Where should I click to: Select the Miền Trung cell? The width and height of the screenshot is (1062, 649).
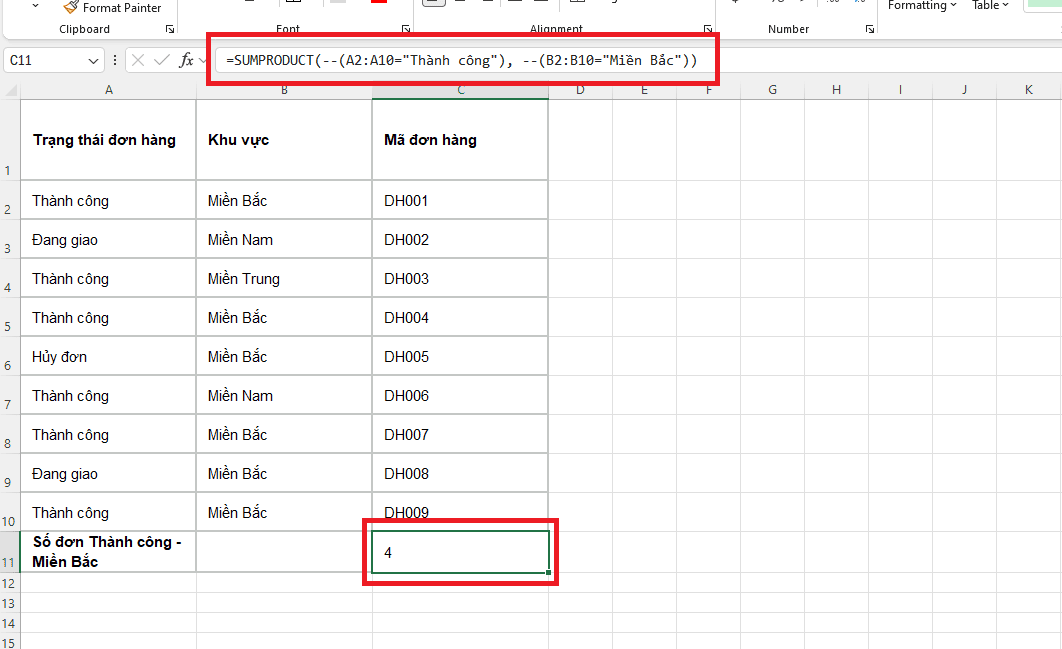pos(284,278)
